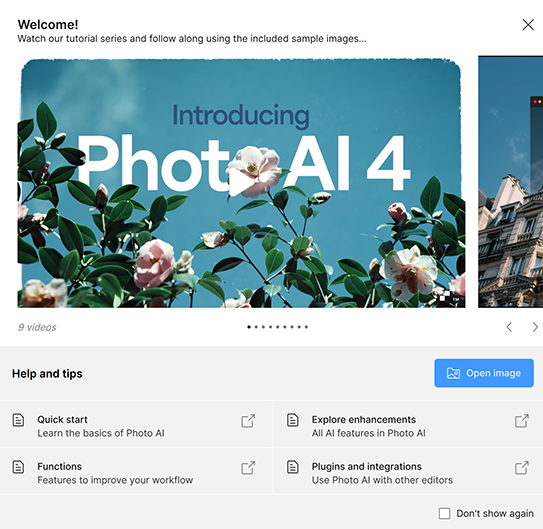Viewport: 543px width, 529px height.
Task: Click 'All AI features in Photo AI' text
Action: click(368, 433)
